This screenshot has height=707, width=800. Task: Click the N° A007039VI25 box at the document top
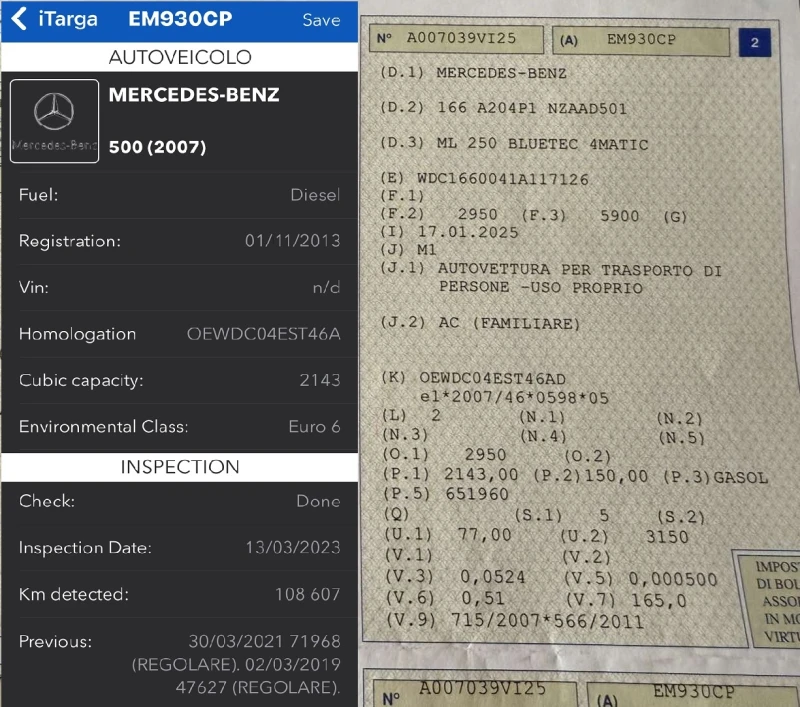(x=456, y=39)
